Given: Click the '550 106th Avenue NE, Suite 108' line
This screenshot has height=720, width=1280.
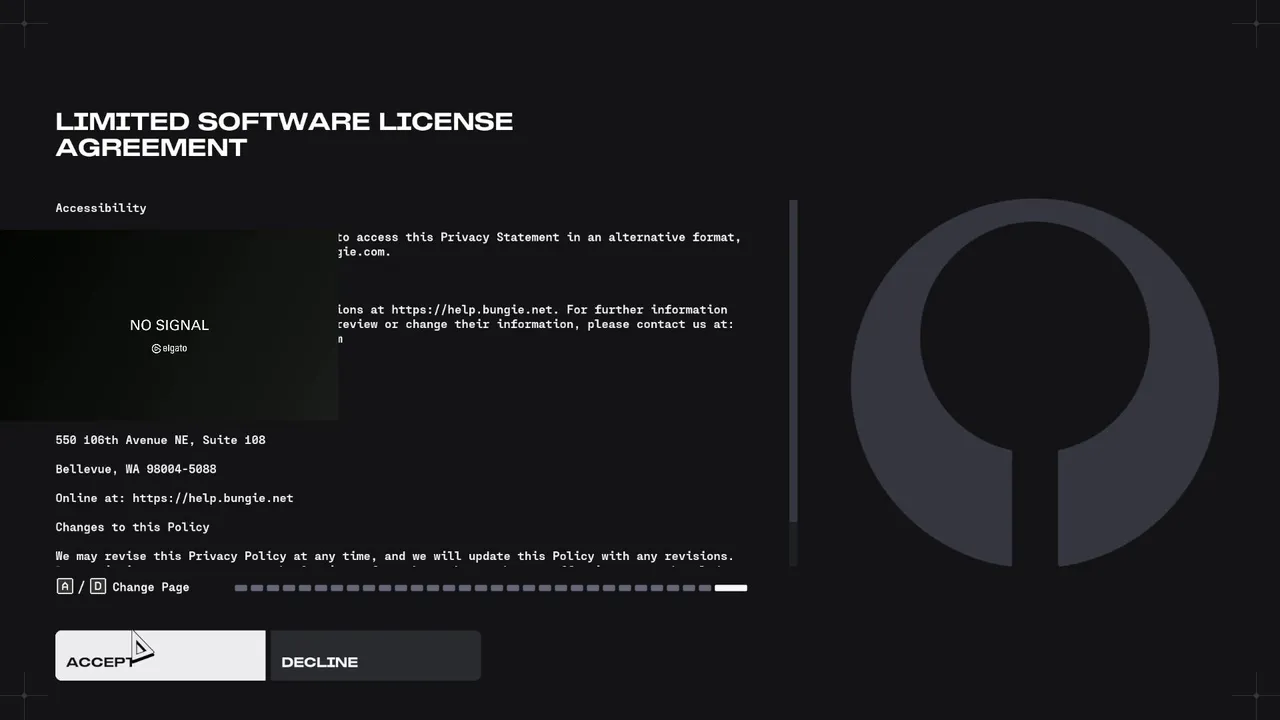Looking at the screenshot, I should click(160, 440).
